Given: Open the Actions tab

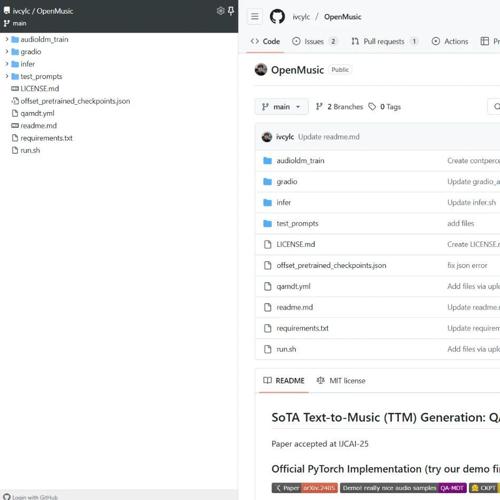Looking at the screenshot, I should (450, 41).
